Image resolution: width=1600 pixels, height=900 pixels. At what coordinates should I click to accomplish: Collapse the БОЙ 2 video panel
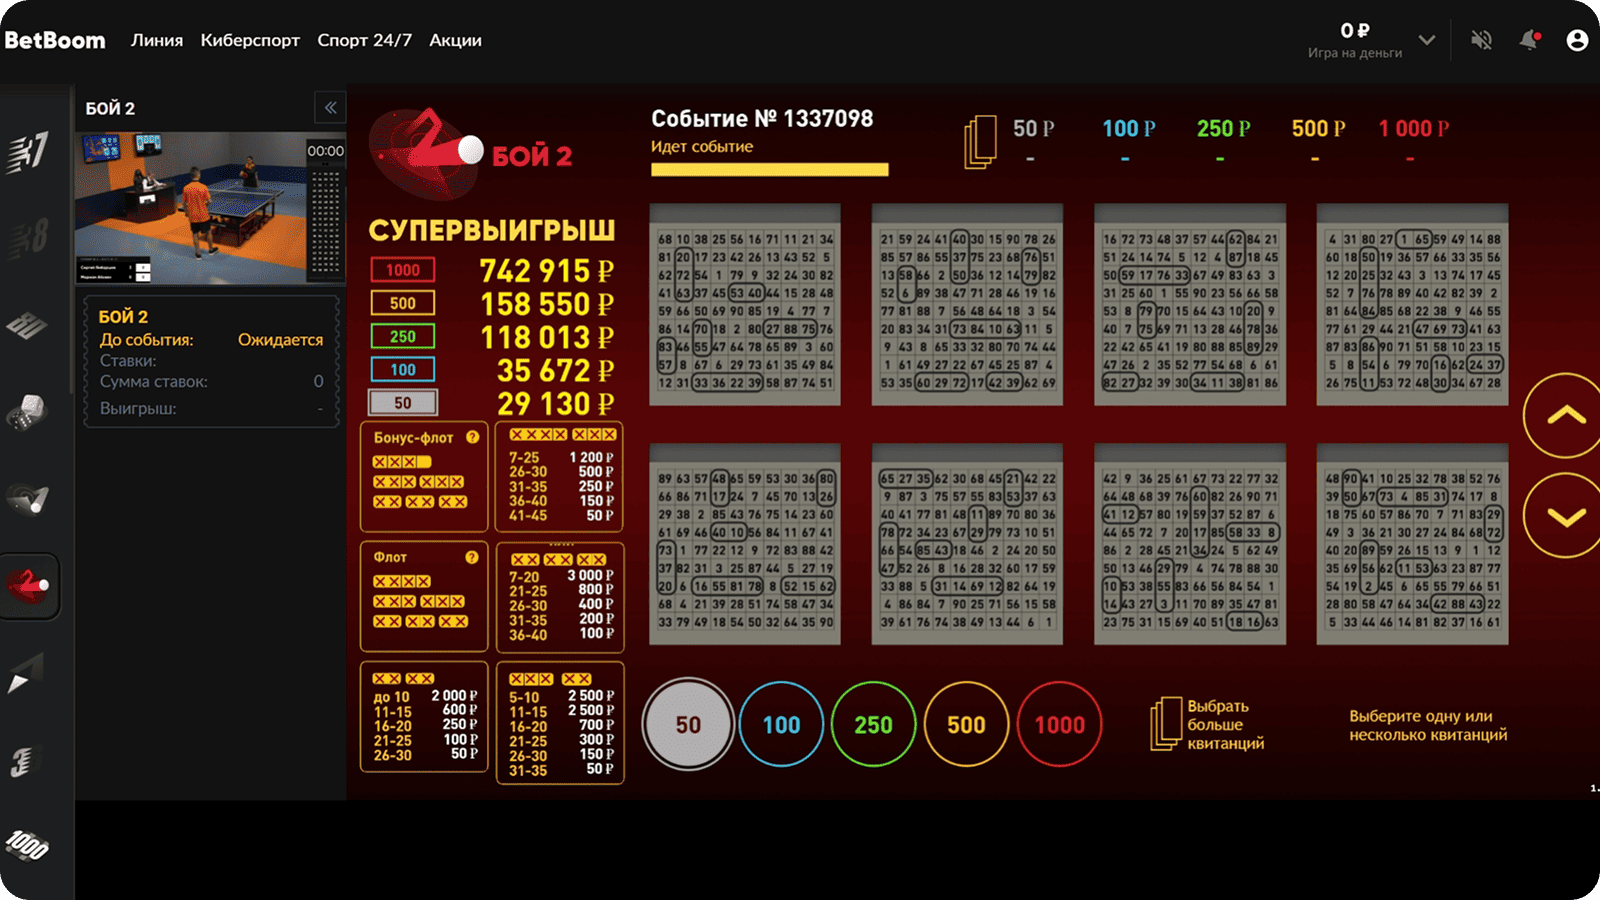(330, 108)
